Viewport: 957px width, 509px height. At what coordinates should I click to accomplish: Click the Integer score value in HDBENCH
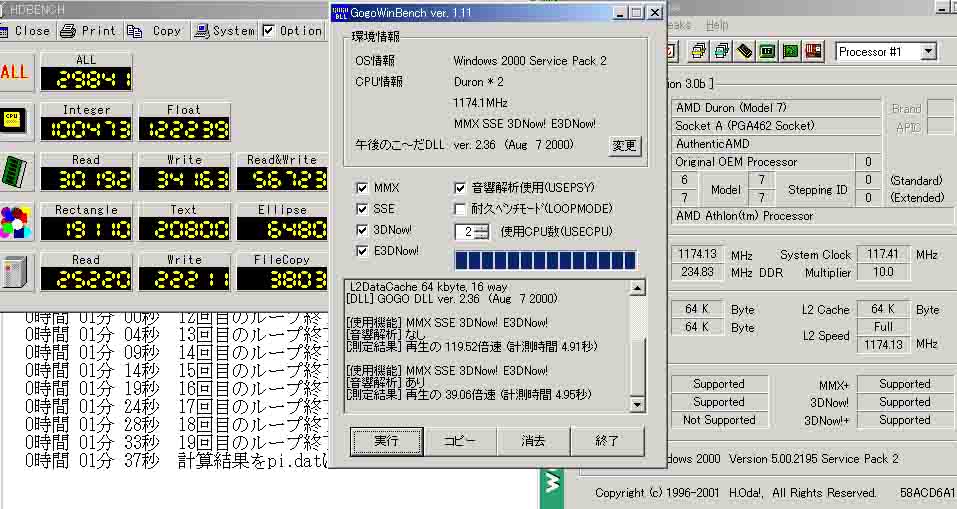point(86,129)
